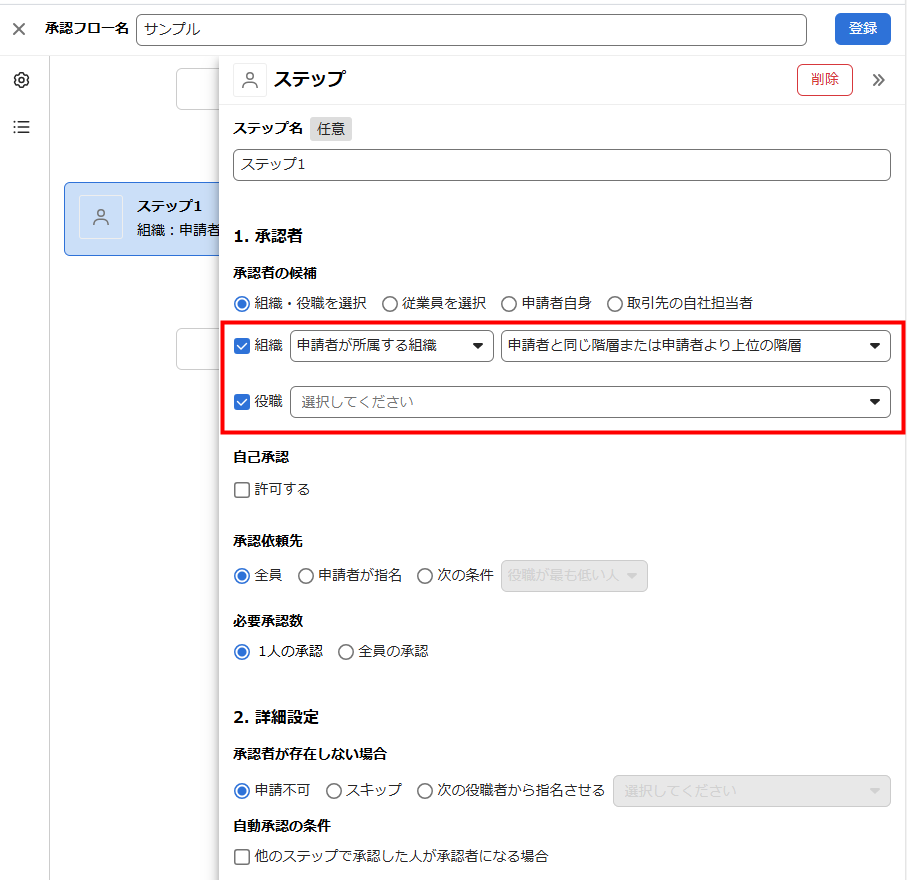
Task: Open the 申請者が所属する組織 dropdown
Action: click(391, 346)
